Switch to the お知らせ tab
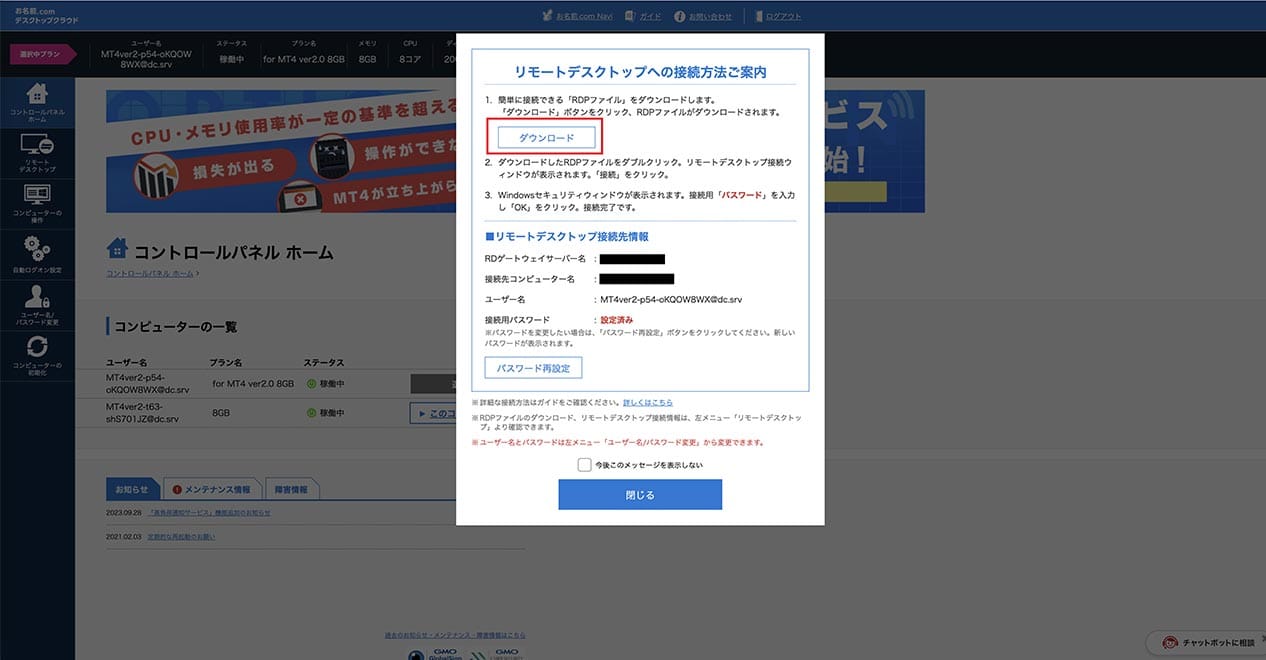 pos(132,489)
